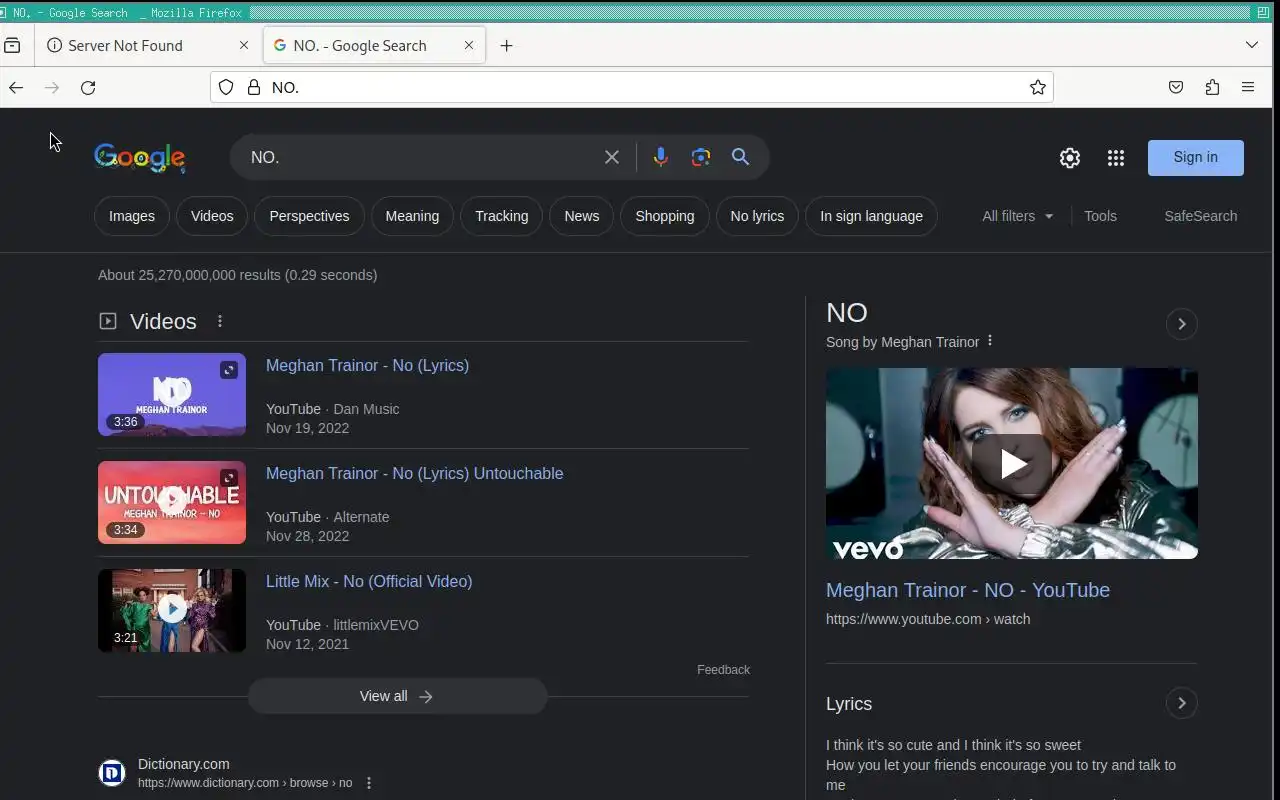Close the Server Not Found tab
Image resolution: width=1280 pixels, height=800 pixels.
pyautogui.click(x=244, y=46)
